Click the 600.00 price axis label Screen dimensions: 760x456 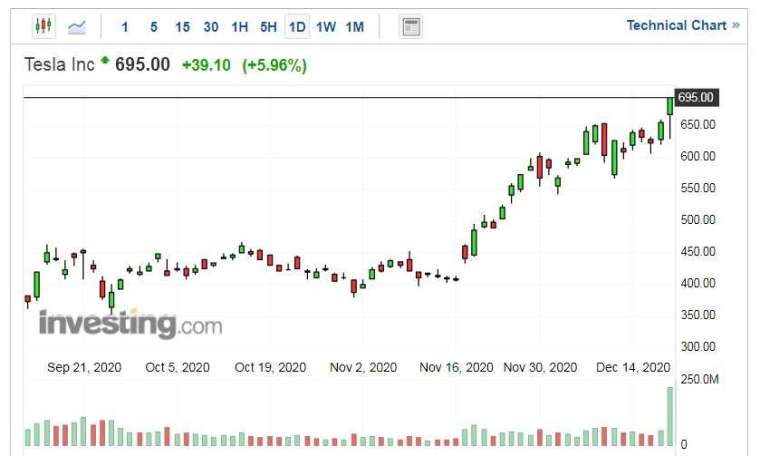click(697, 156)
